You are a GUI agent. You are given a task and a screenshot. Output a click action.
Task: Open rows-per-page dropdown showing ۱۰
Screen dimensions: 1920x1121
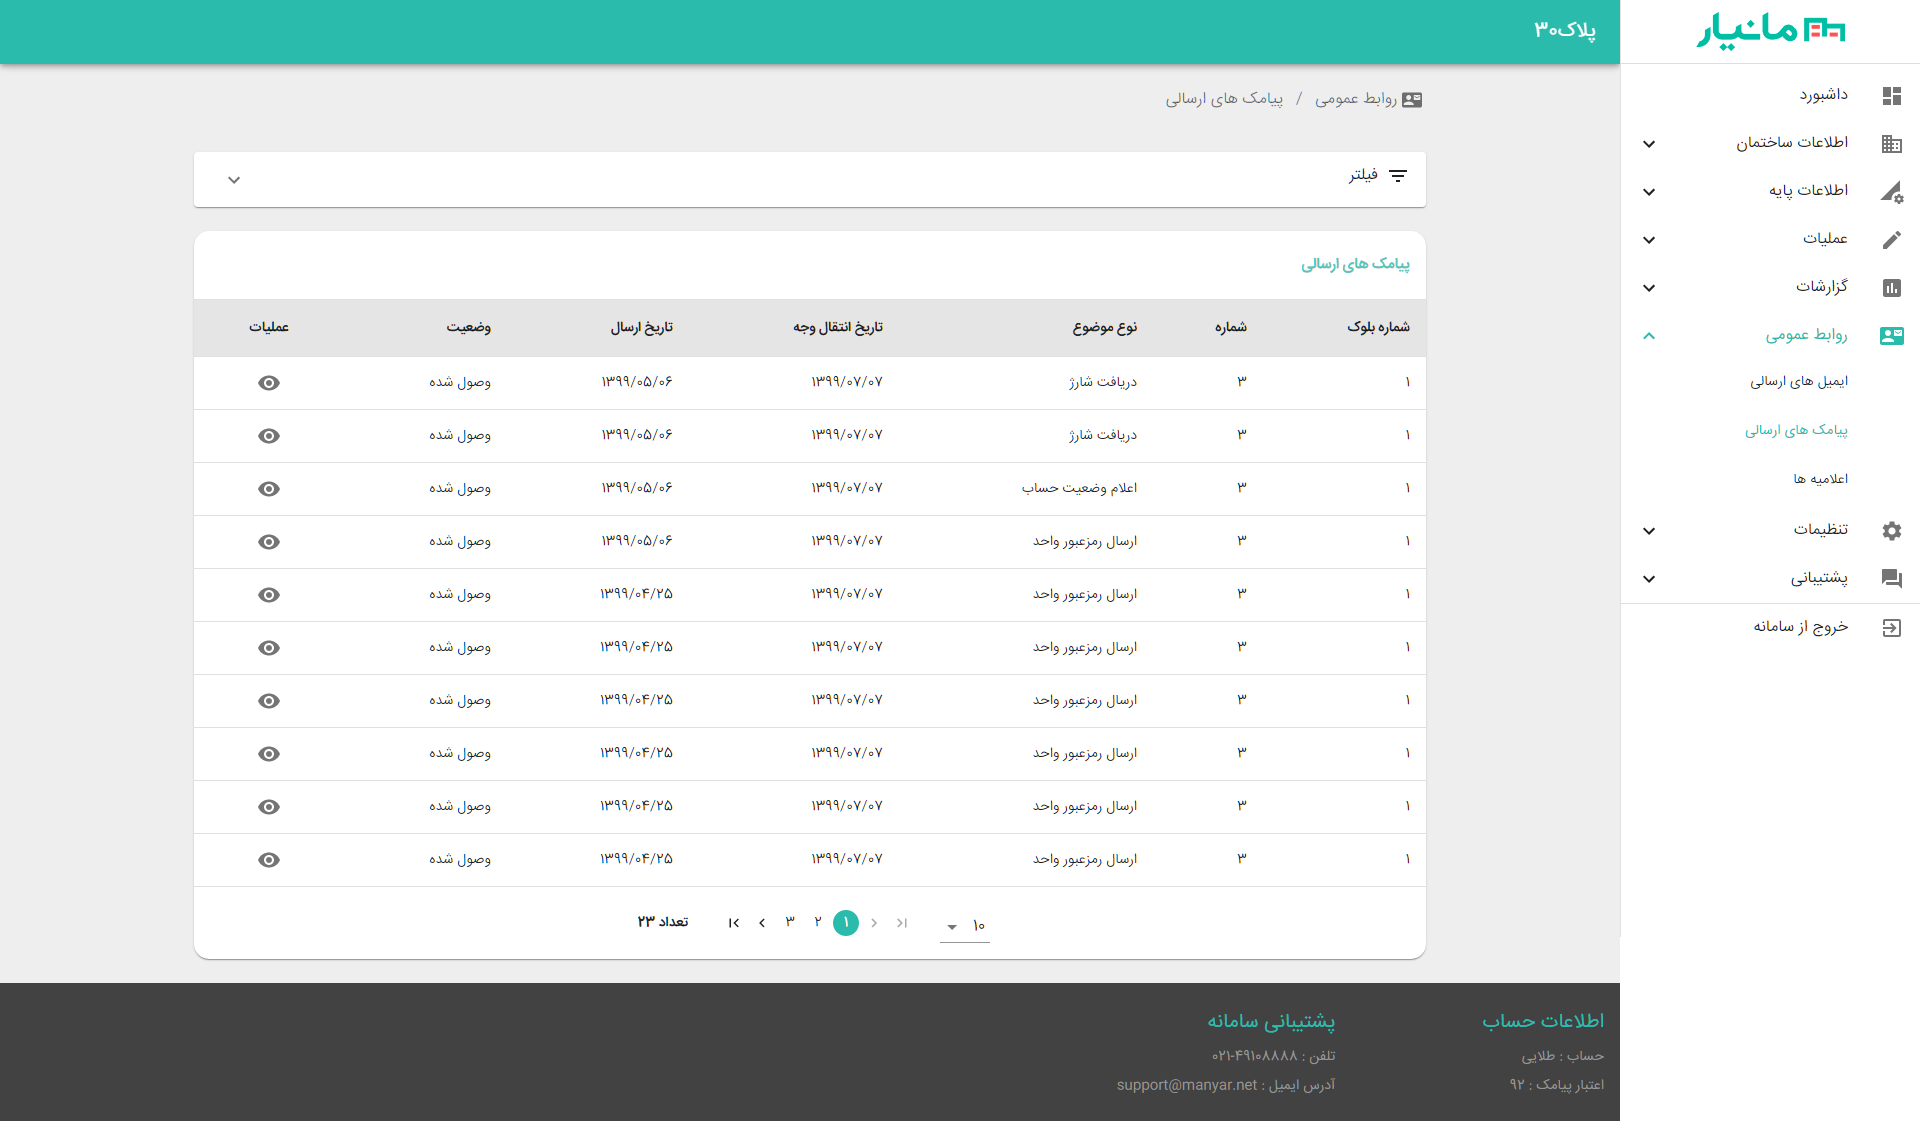964,926
